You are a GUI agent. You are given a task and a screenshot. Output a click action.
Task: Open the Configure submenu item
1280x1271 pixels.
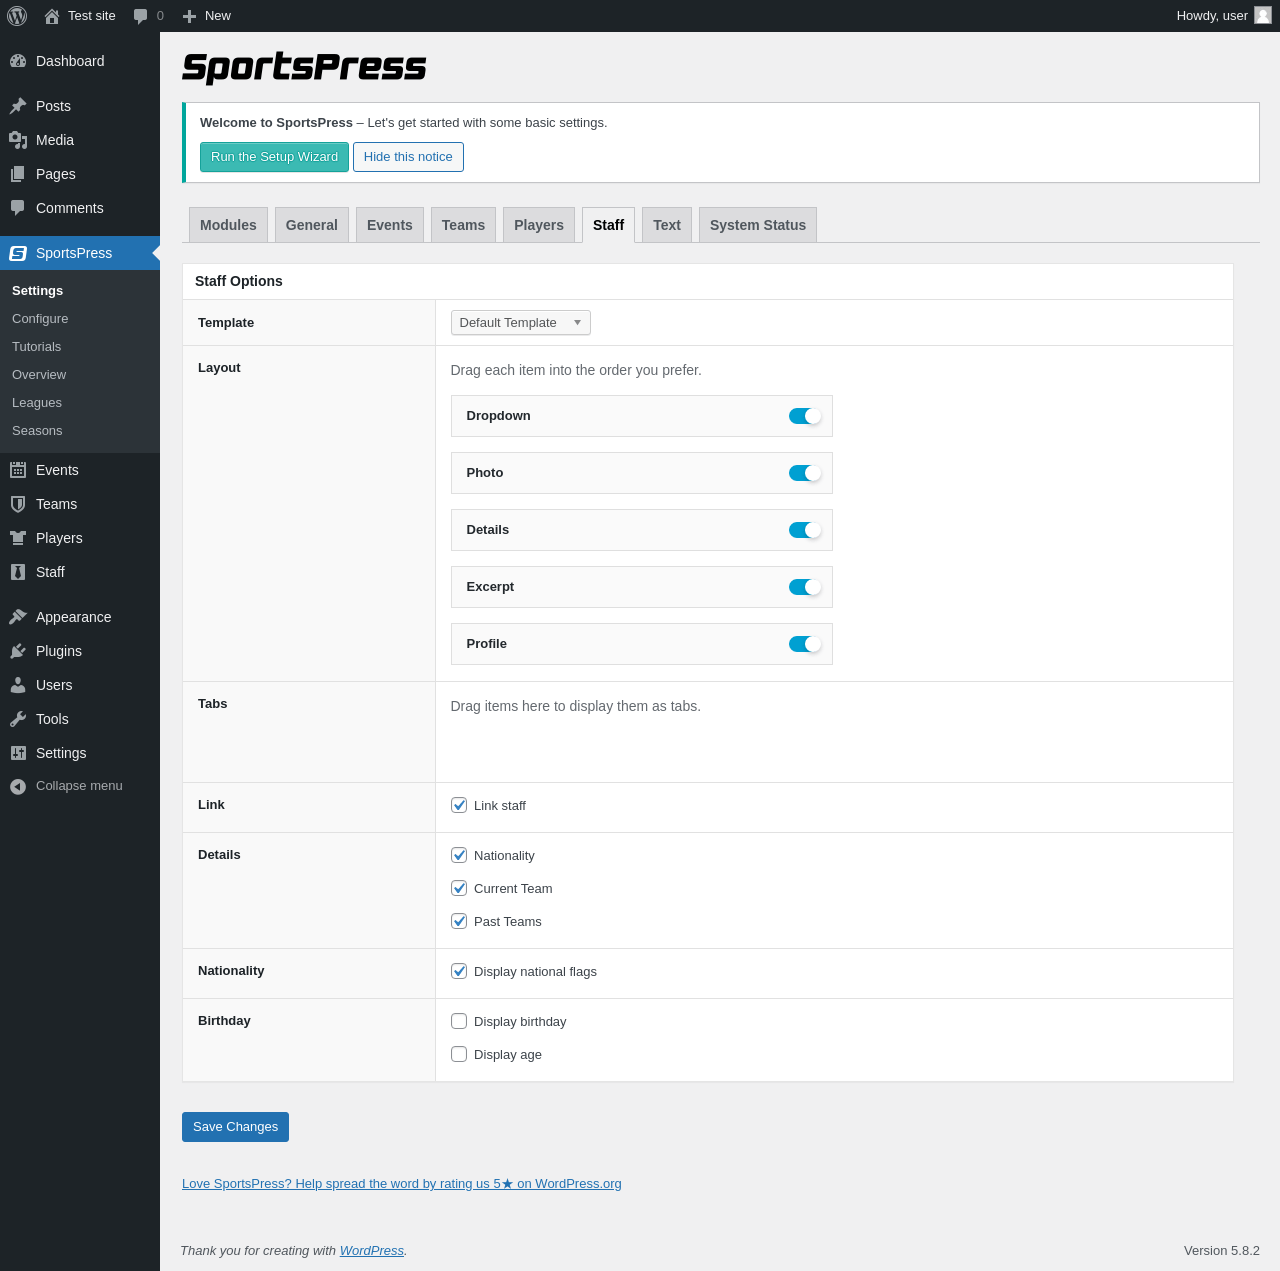click(40, 319)
